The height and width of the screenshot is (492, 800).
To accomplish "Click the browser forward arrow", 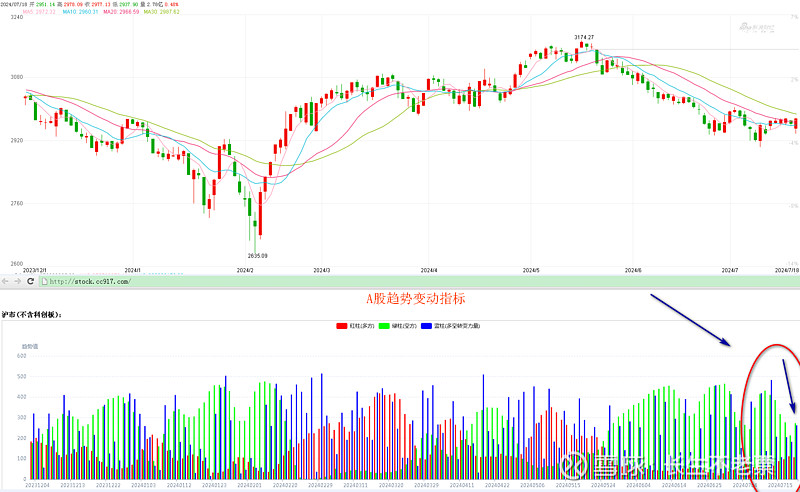I will tap(17, 282).
